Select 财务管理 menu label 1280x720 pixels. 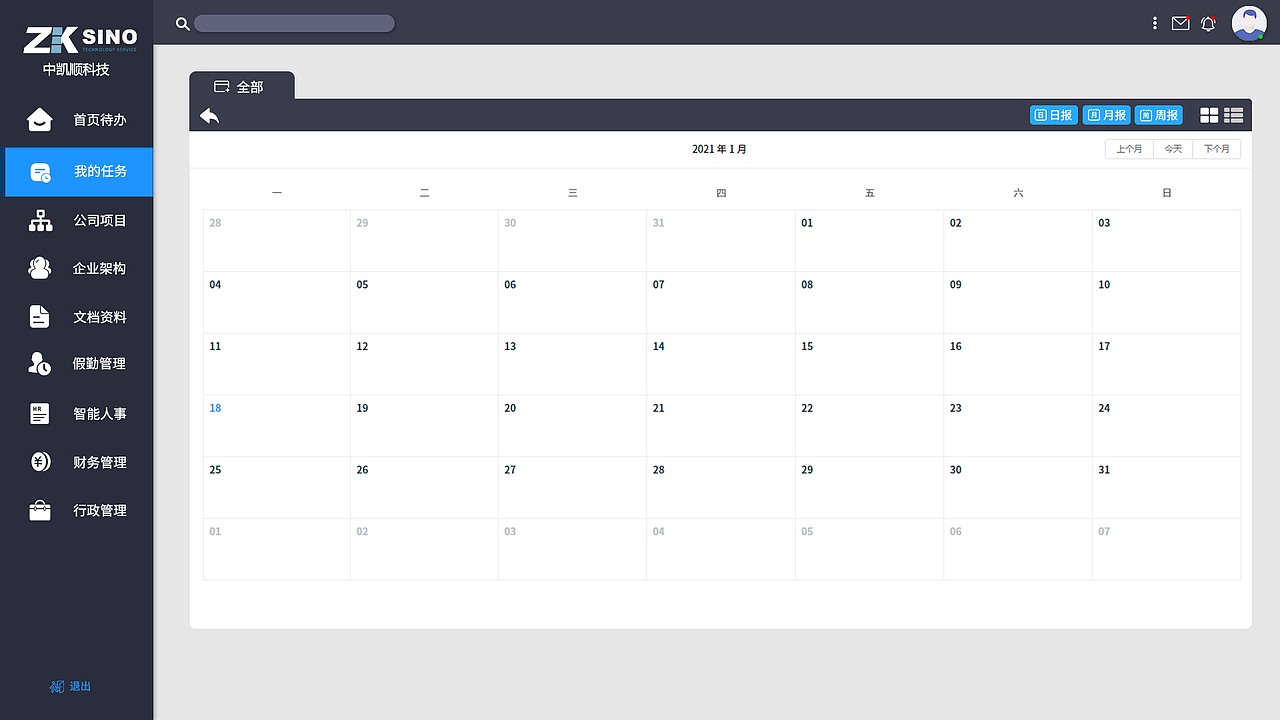tap(100, 462)
